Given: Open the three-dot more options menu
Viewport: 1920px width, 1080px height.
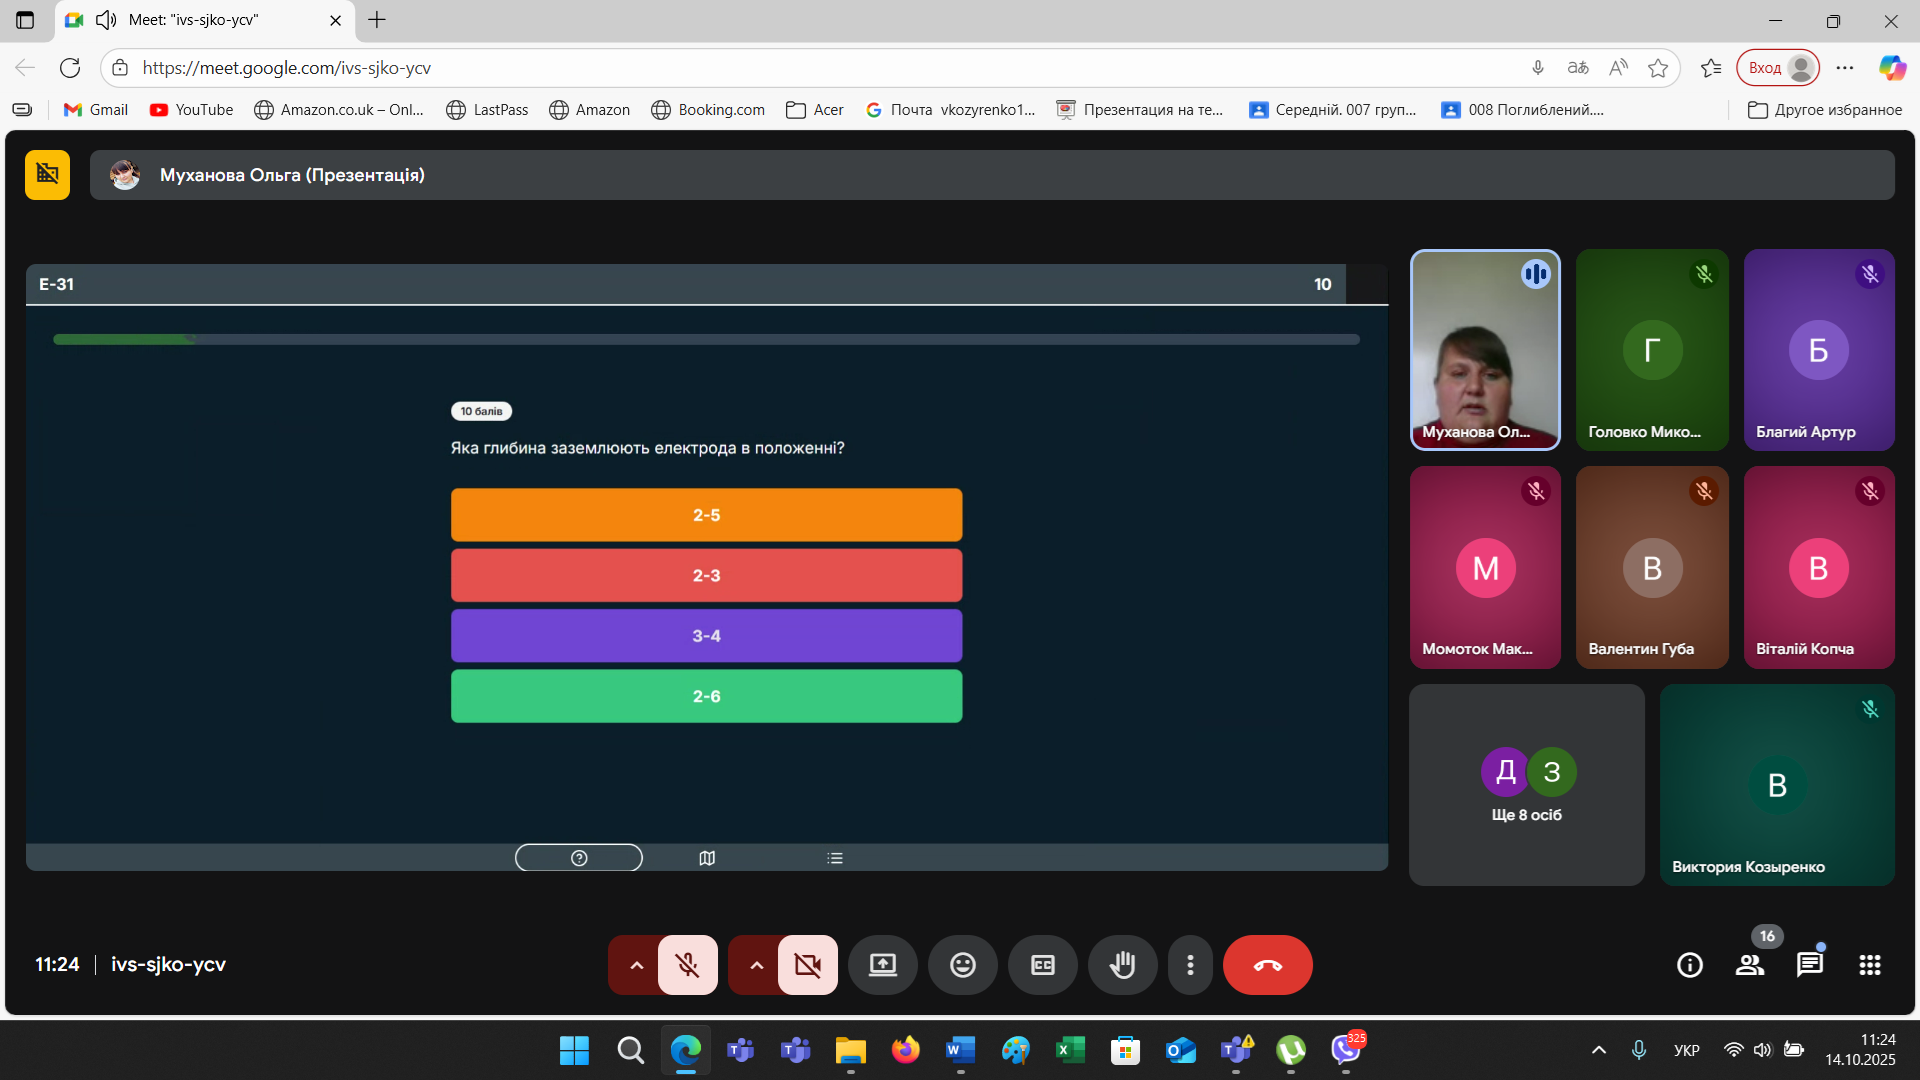Looking at the screenshot, I should point(1189,965).
